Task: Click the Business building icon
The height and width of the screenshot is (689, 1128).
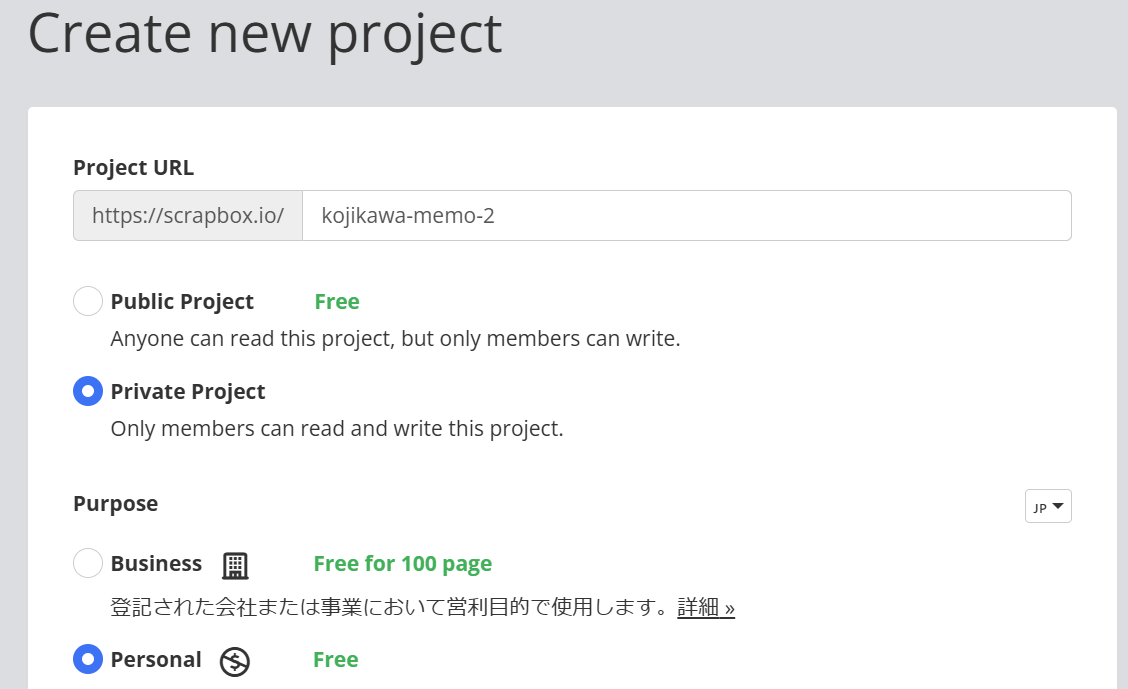Action: pyautogui.click(x=235, y=565)
